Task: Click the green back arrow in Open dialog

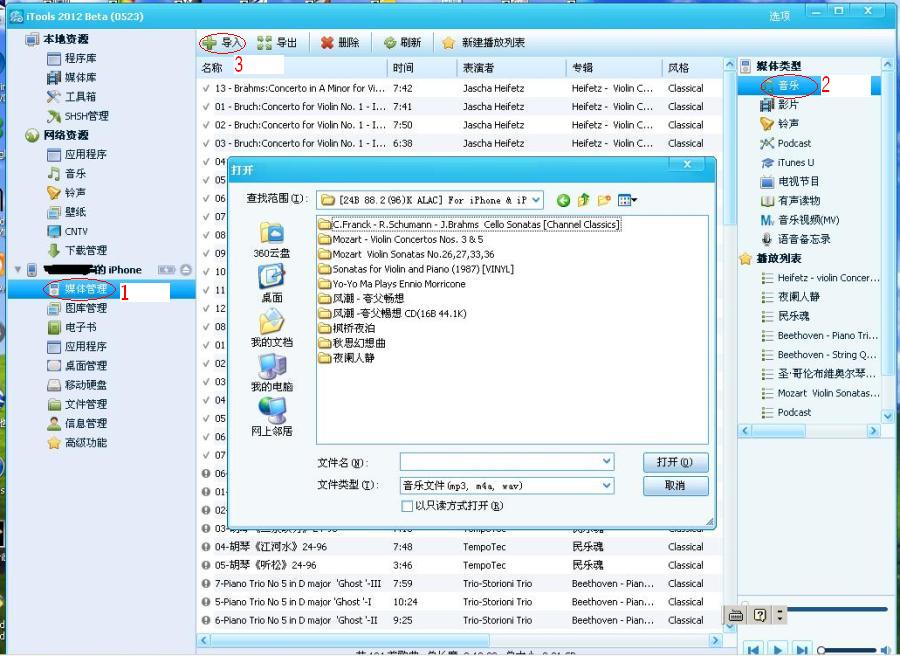Action: (x=563, y=200)
